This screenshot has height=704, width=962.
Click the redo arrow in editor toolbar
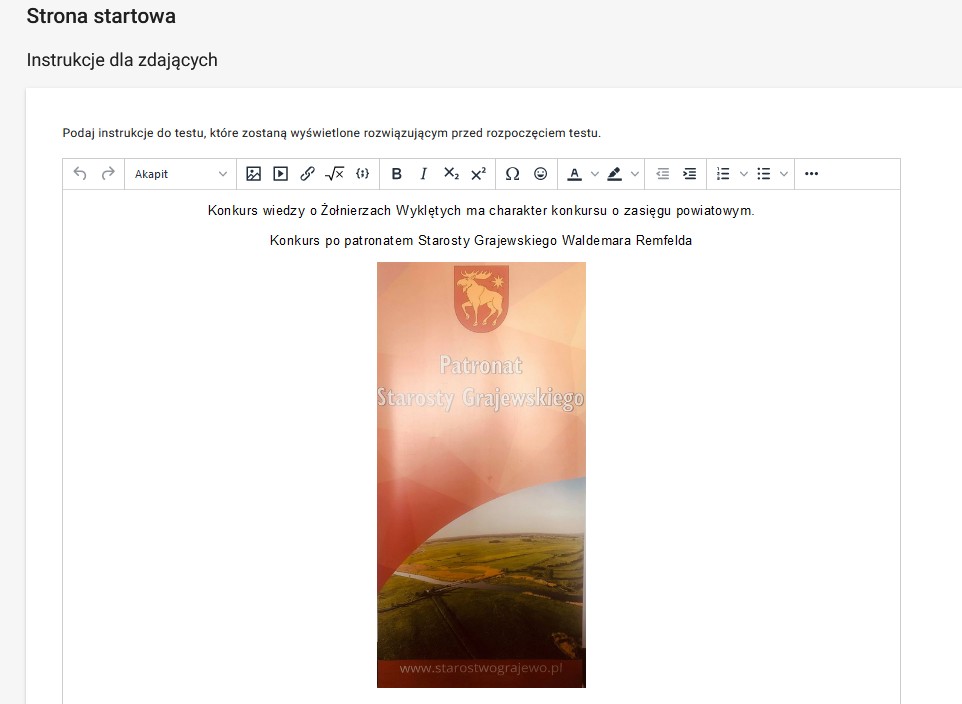tap(108, 174)
